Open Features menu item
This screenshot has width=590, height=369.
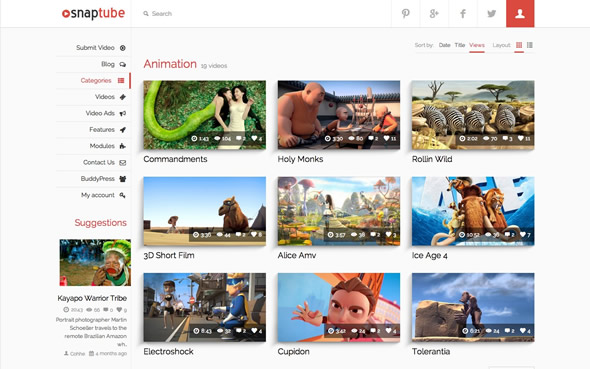point(102,130)
